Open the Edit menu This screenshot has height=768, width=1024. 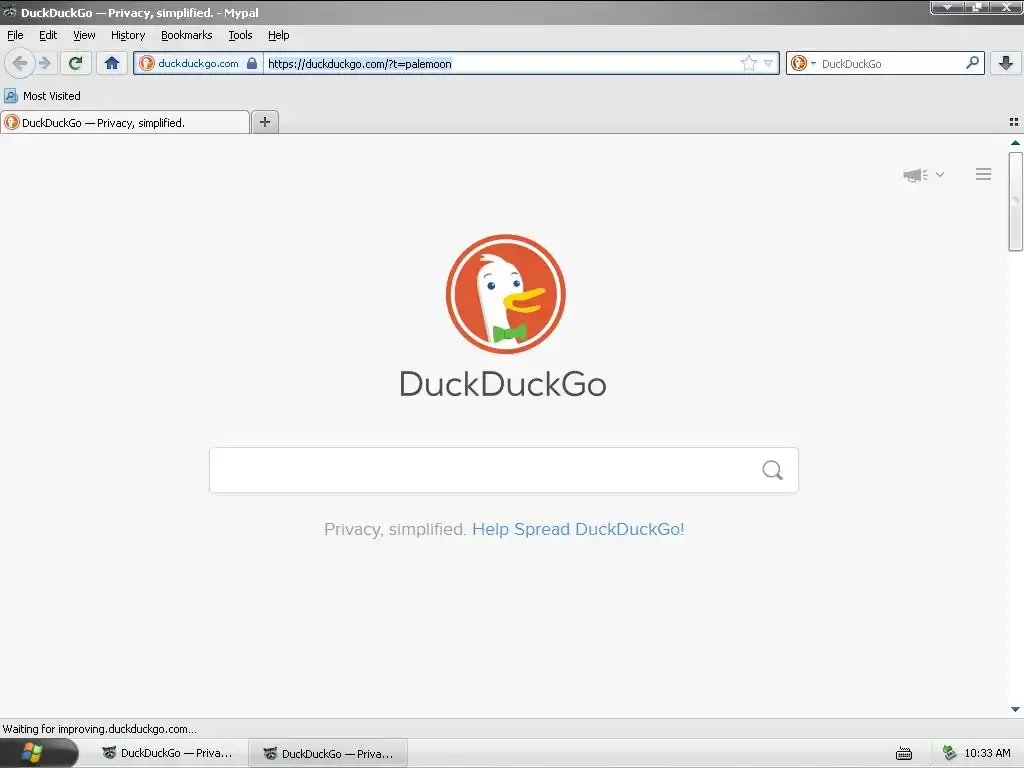(48, 35)
